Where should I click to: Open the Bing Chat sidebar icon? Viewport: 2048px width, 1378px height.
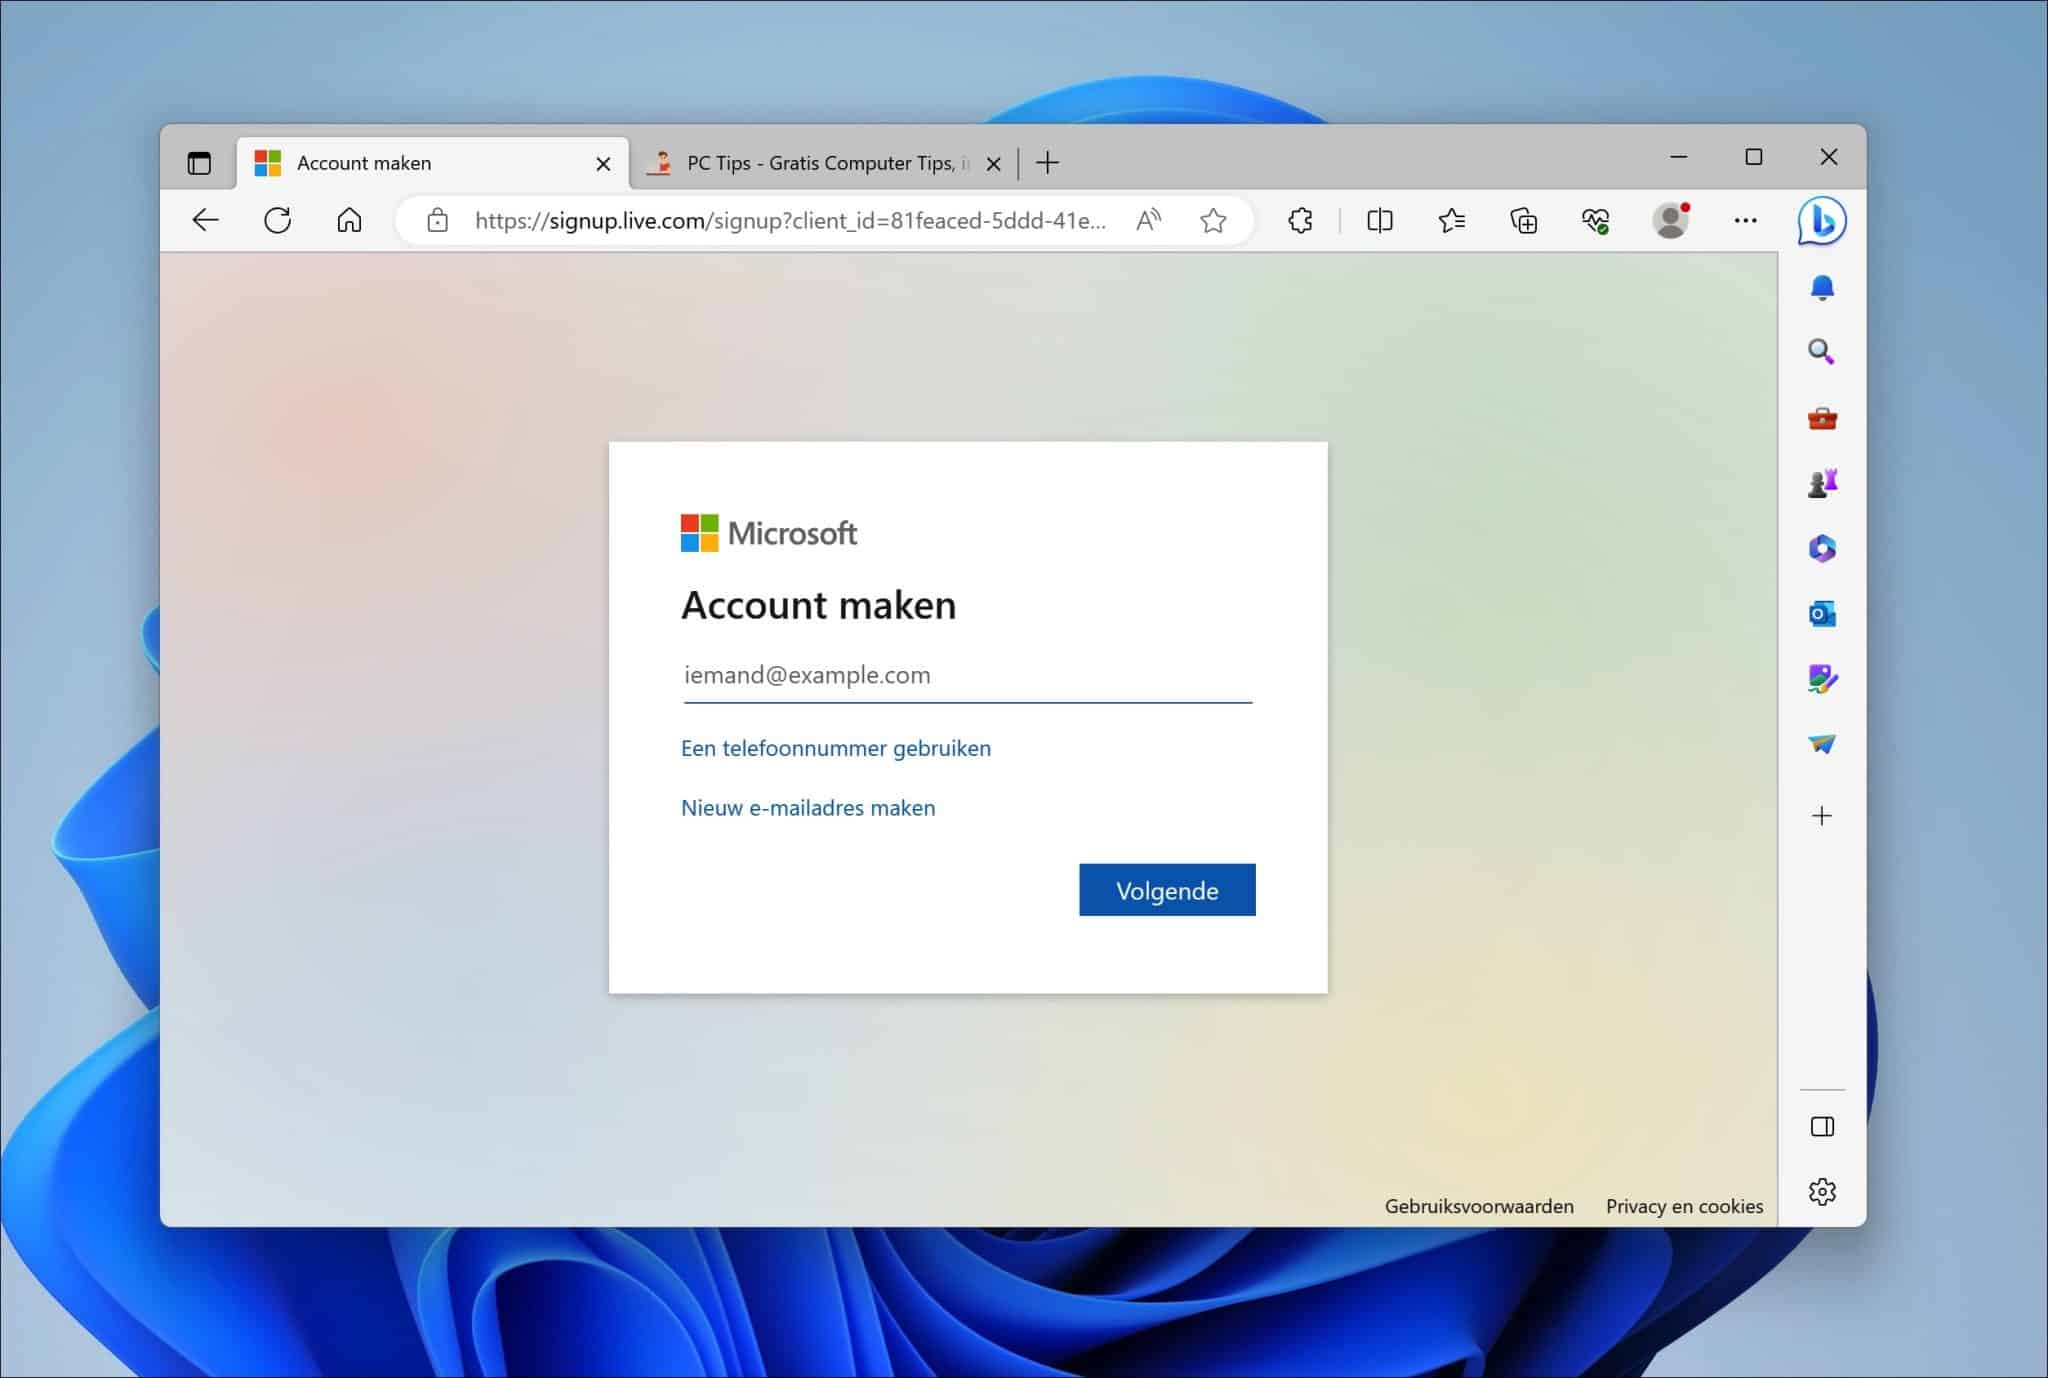tap(1822, 220)
